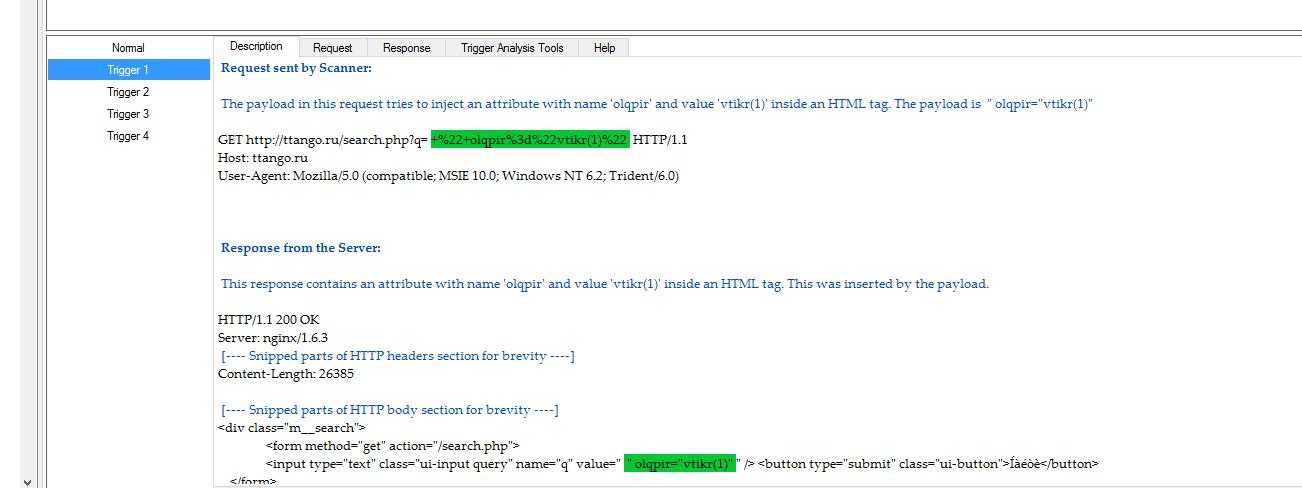Click the Help tab
This screenshot has height=488, width=1302.
pyautogui.click(x=604, y=48)
